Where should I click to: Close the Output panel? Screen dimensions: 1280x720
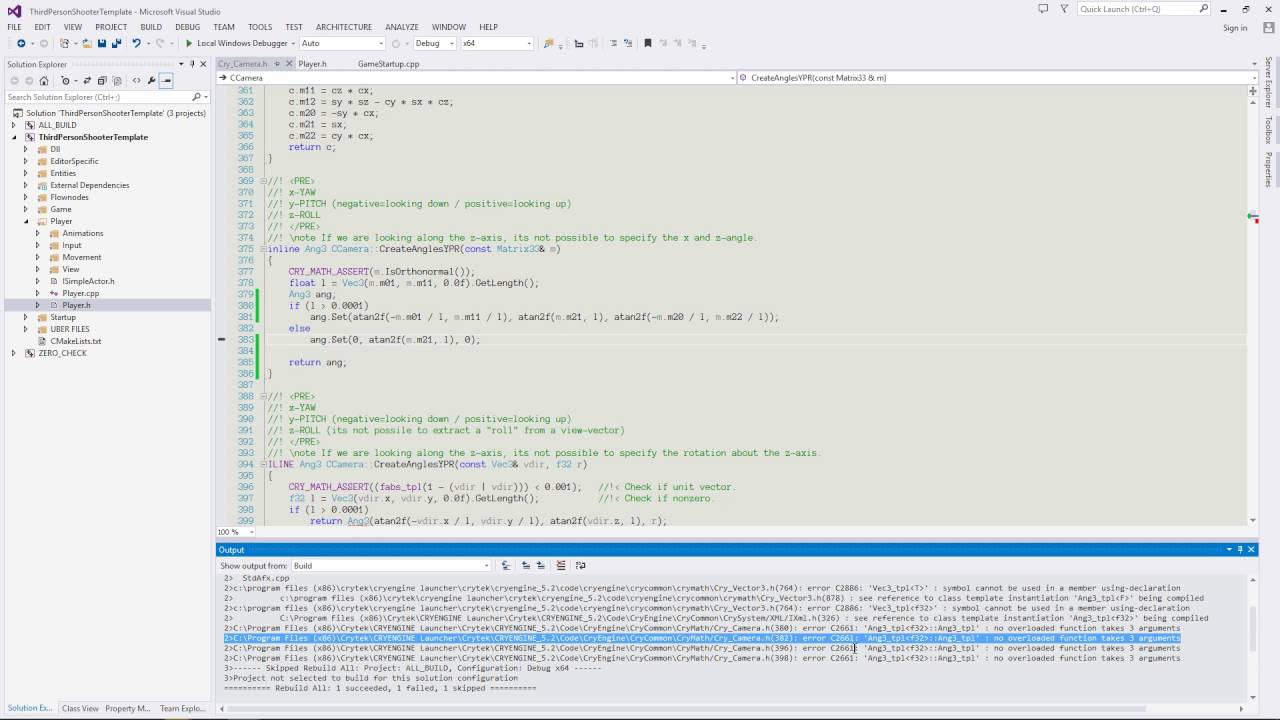coord(1251,549)
